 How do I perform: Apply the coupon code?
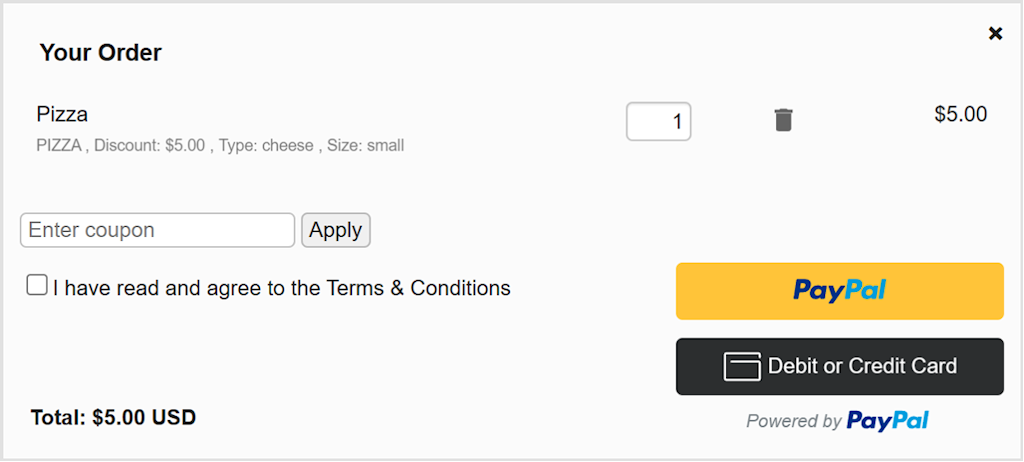336,230
